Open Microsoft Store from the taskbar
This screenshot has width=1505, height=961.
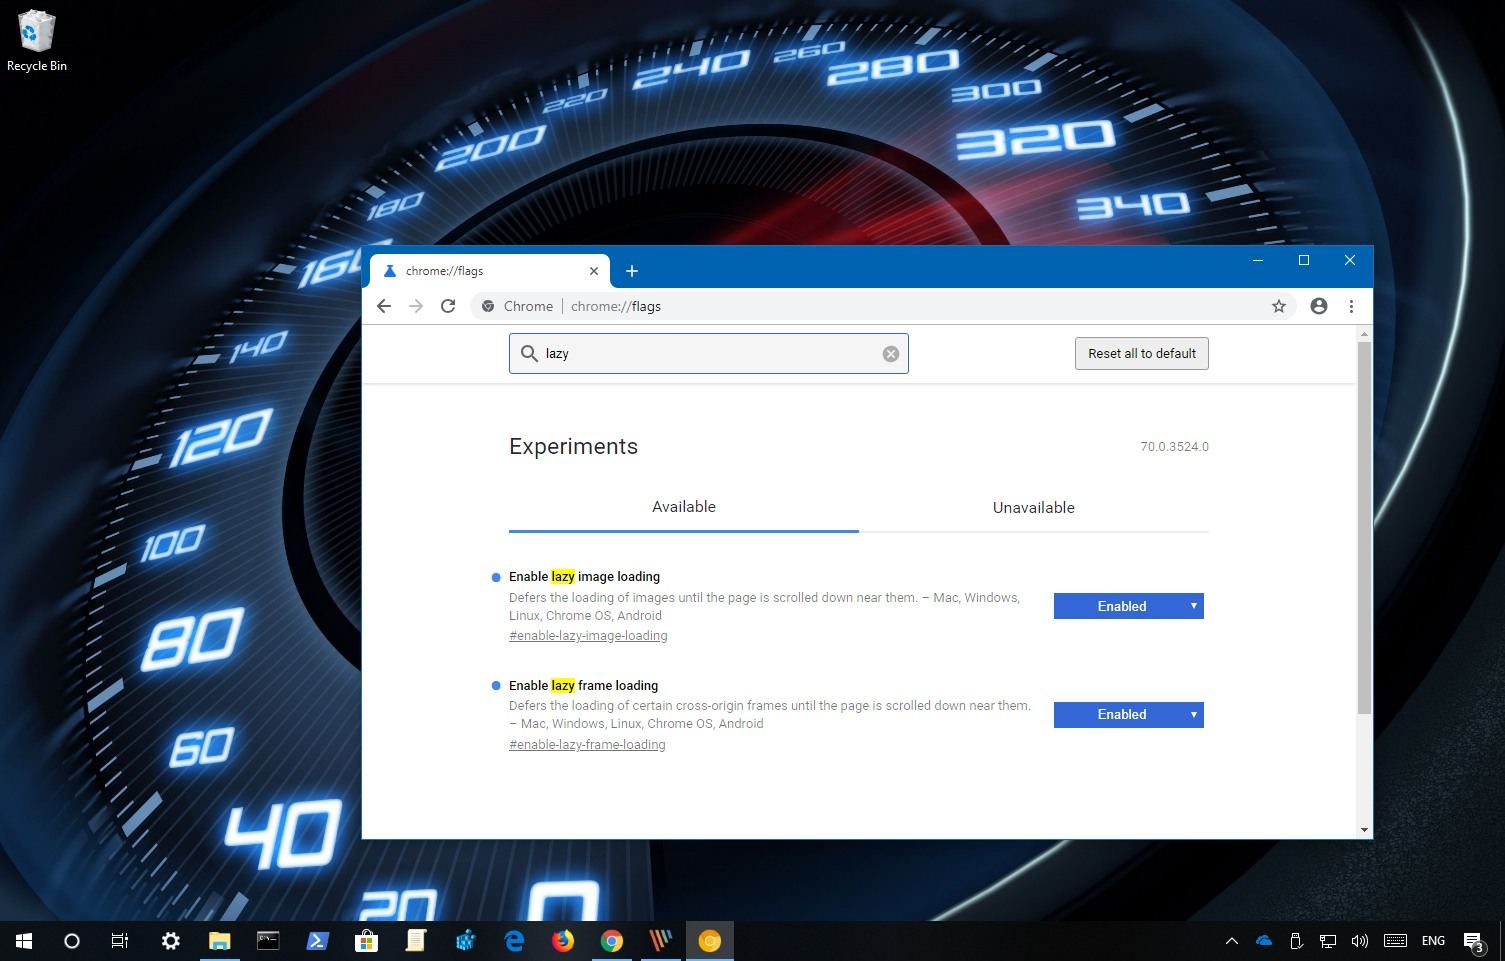tap(366, 941)
